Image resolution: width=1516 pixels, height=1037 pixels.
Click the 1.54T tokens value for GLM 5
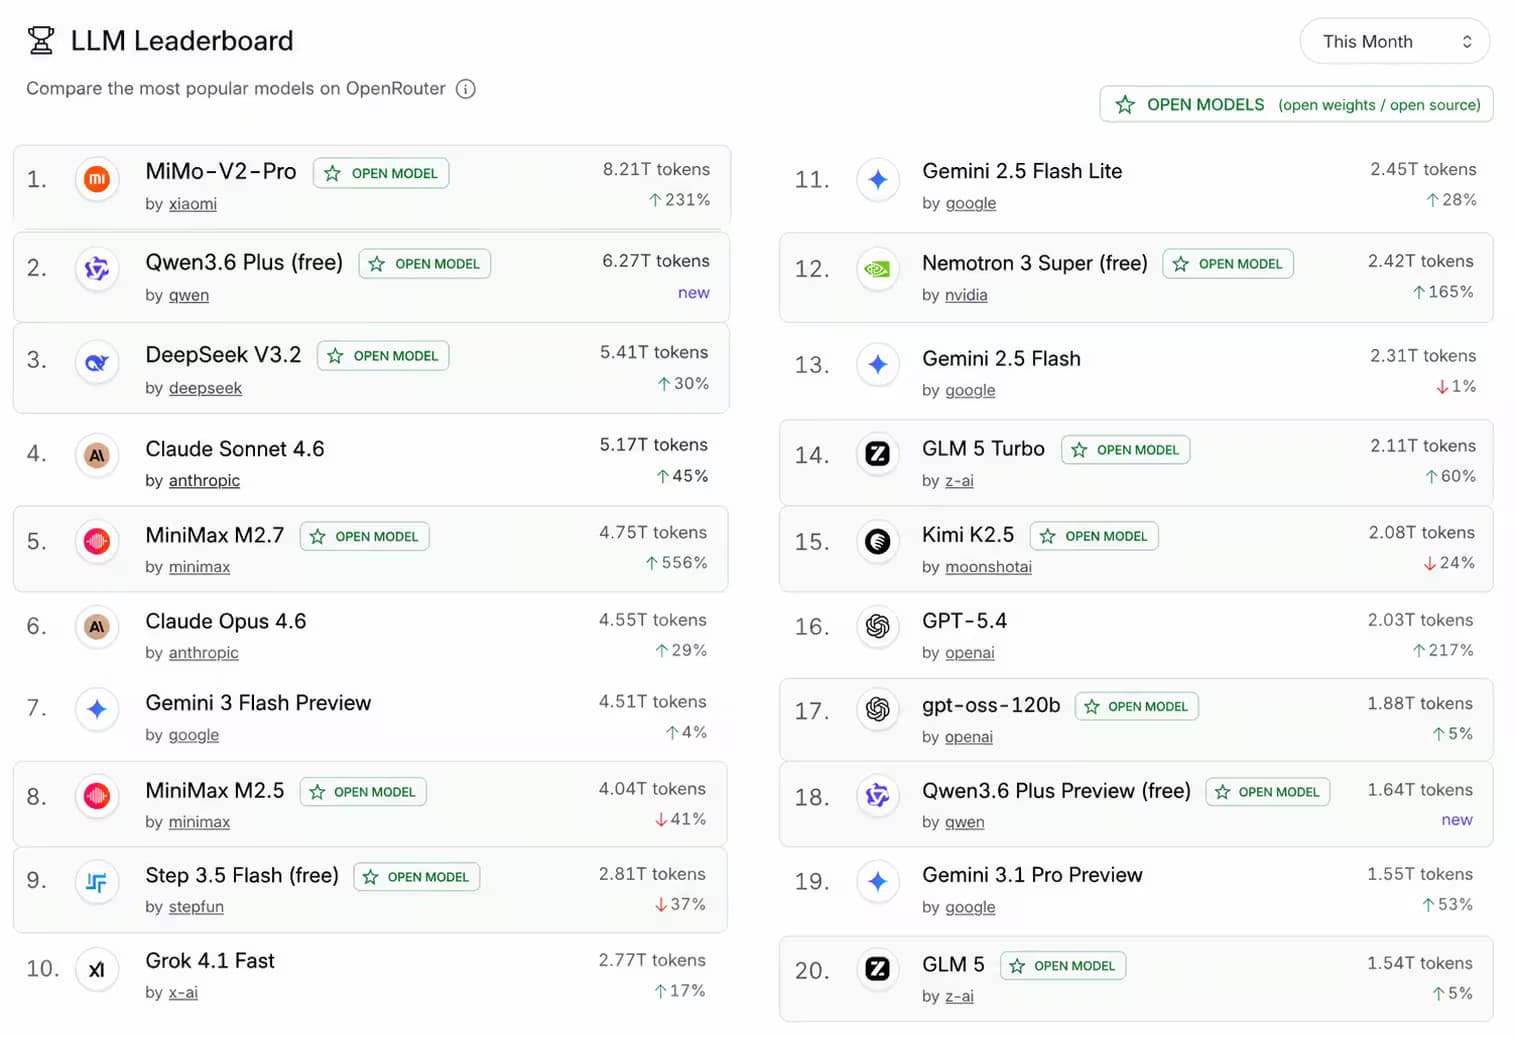(1420, 964)
